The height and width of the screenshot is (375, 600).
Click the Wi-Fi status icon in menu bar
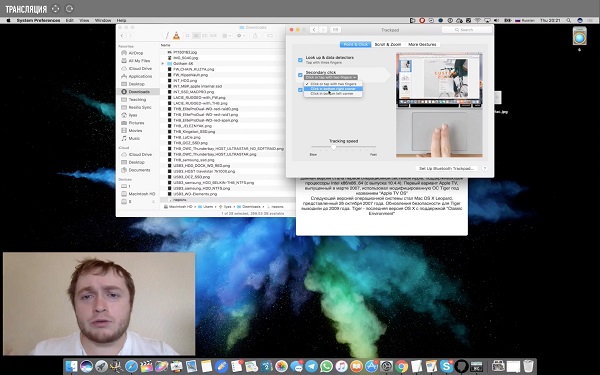click(x=478, y=20)
